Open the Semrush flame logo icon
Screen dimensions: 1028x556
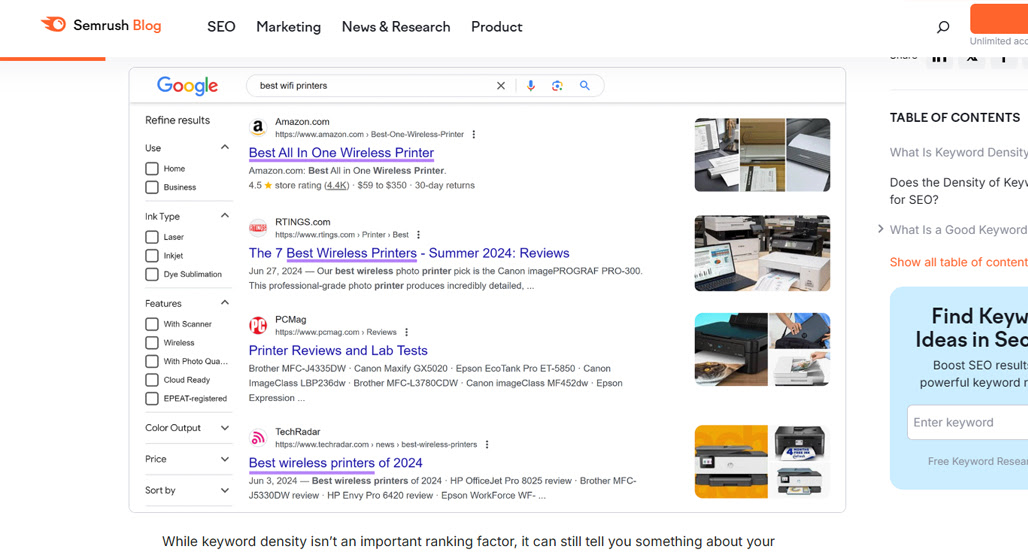pos(53,24)
